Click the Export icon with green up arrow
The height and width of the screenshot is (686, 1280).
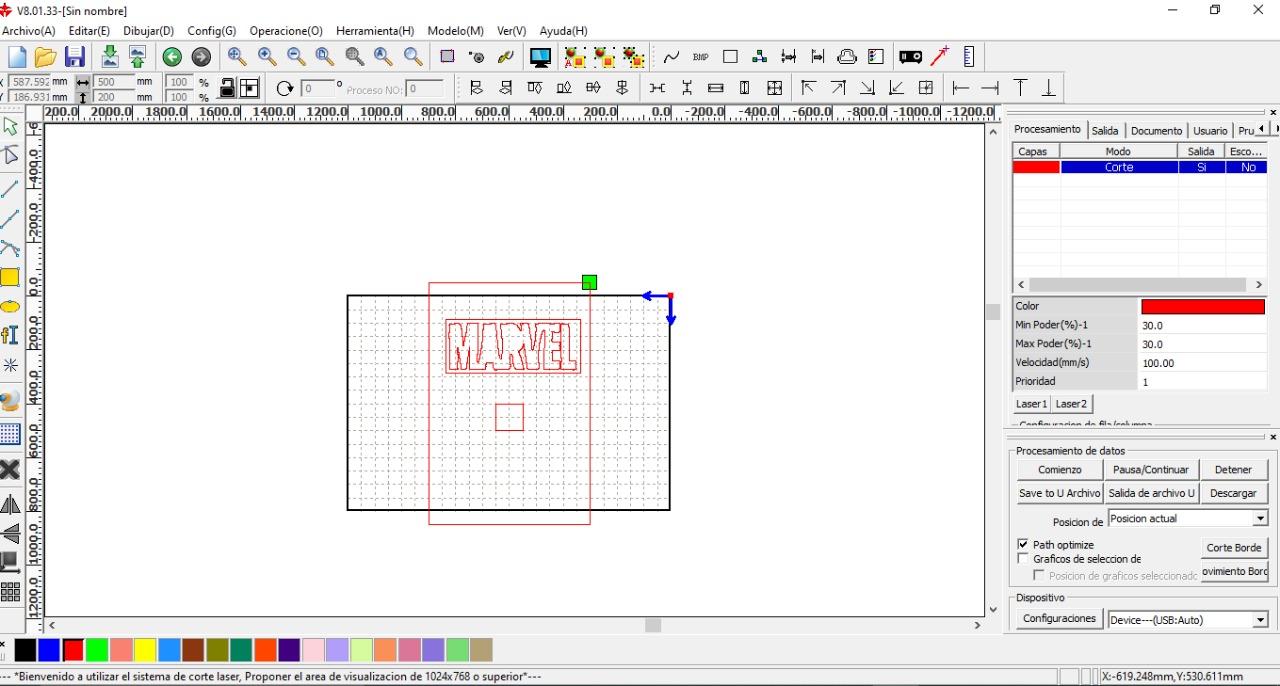tap(137, 58)
